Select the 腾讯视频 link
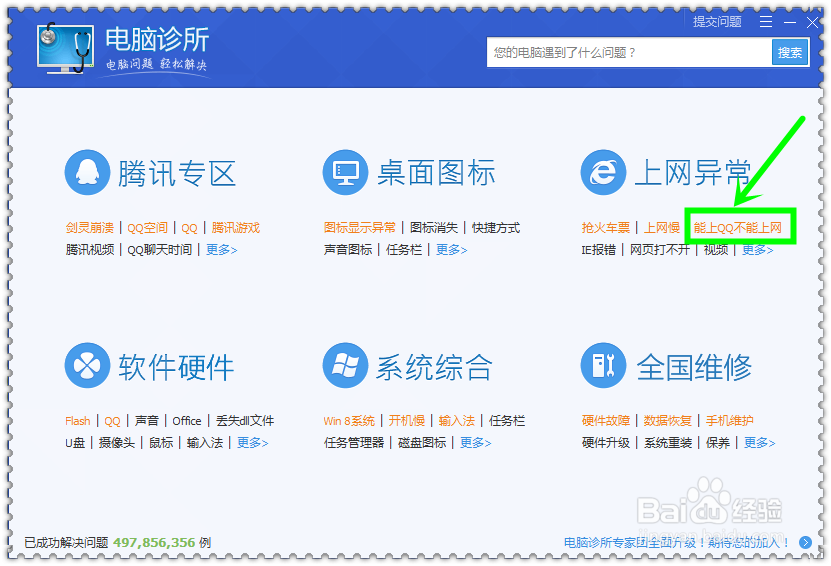The width and height of the screenshot is (831, 566). pyautogui.click(x=90, y=249)
